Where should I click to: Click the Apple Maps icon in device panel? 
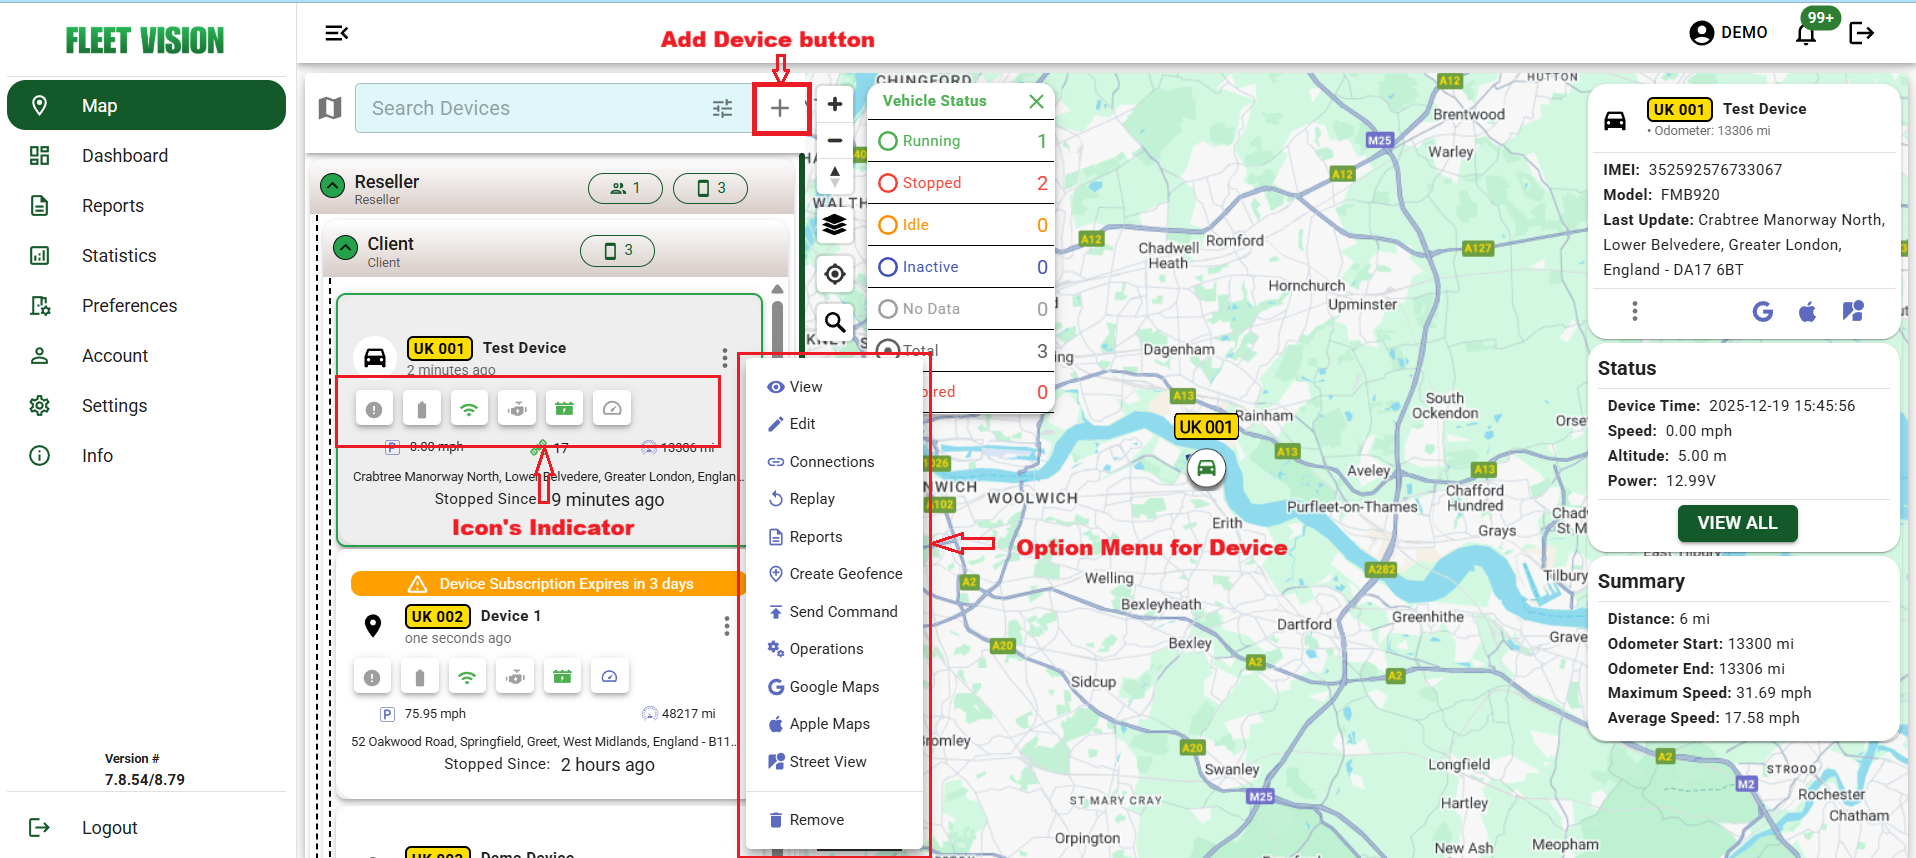pos(1807,312)
